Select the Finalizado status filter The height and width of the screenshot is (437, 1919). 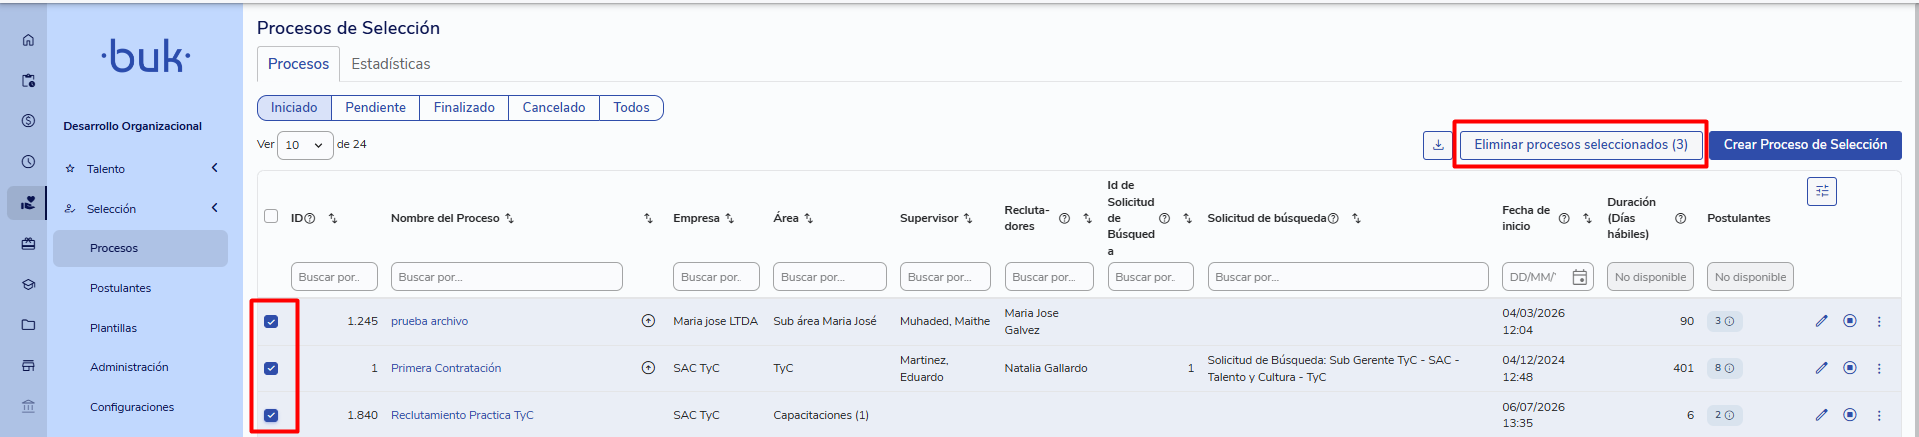(464, 108)
